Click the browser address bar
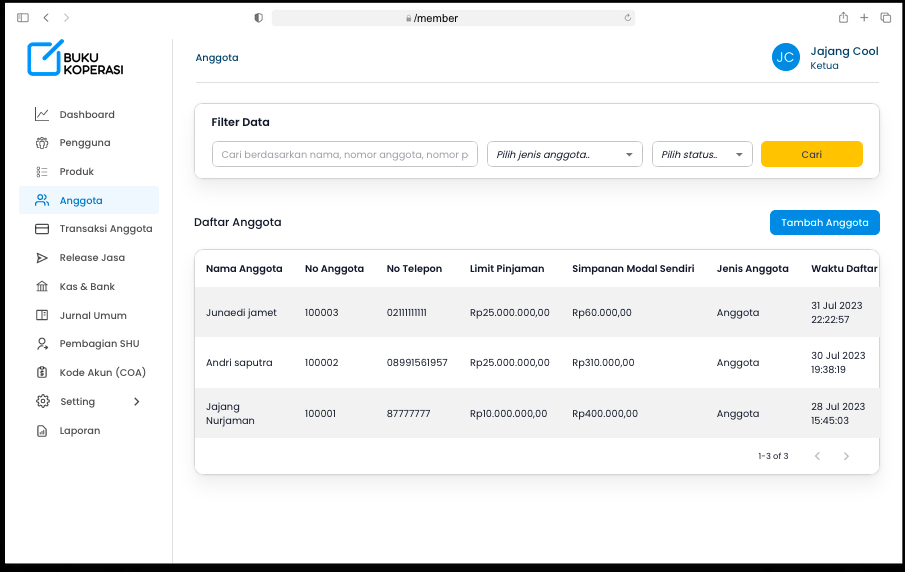Viewport: 905px width, 572px height. (453, 18)
